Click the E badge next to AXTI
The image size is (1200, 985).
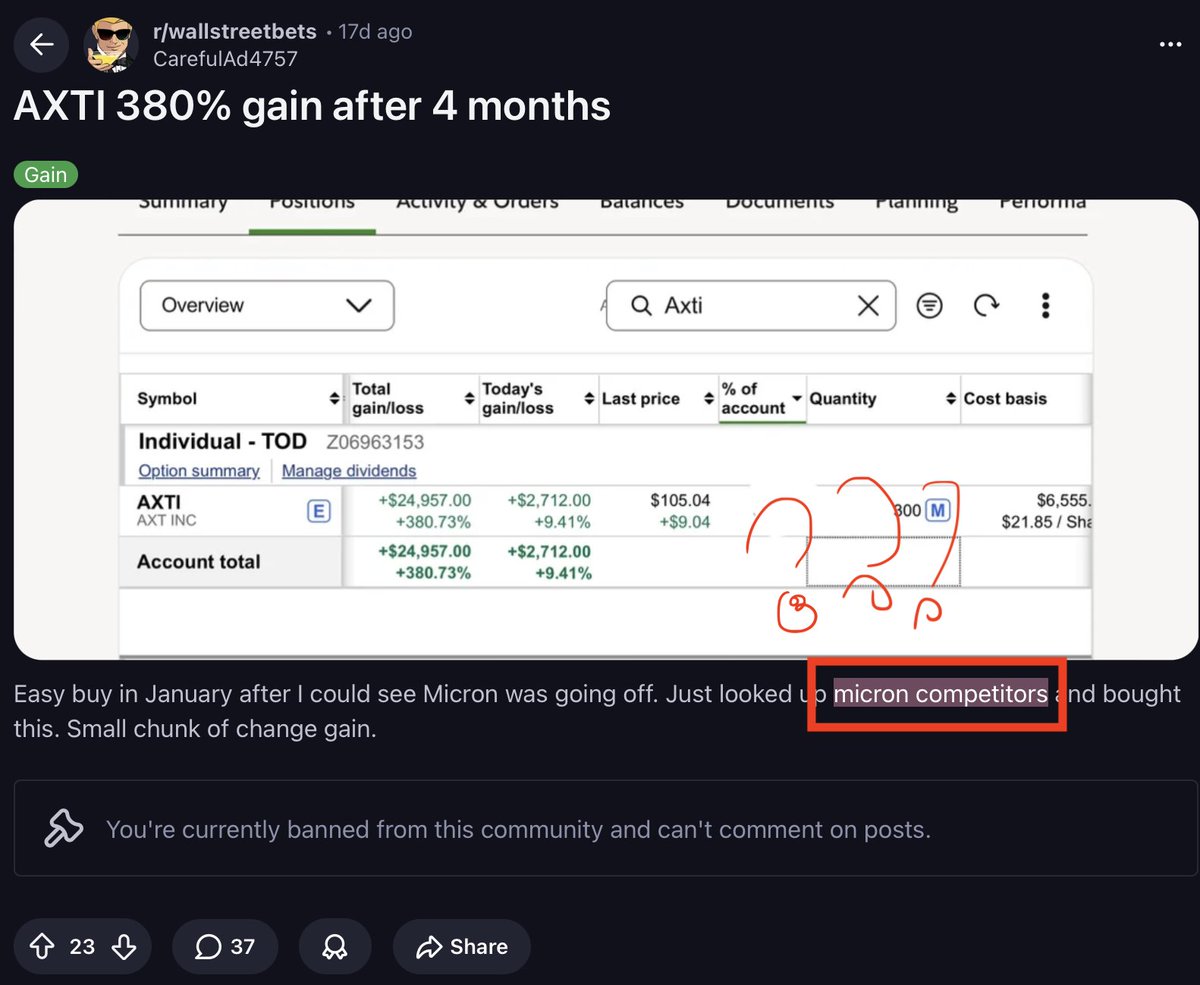[x=318, y=512]
